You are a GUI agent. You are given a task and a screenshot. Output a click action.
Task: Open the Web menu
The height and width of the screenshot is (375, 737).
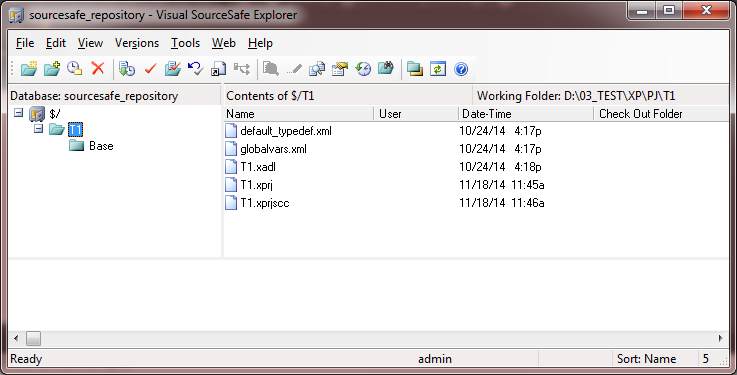click(224, 43)
